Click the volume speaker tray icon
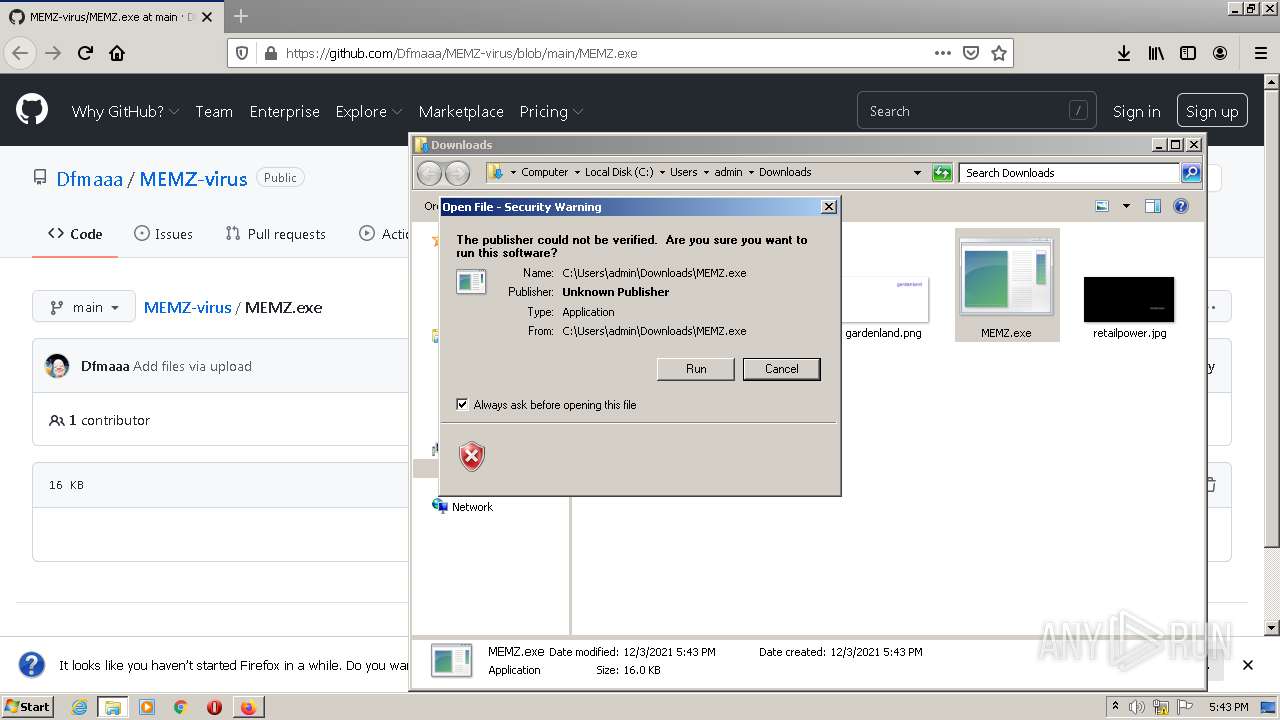 point(1137,707)
